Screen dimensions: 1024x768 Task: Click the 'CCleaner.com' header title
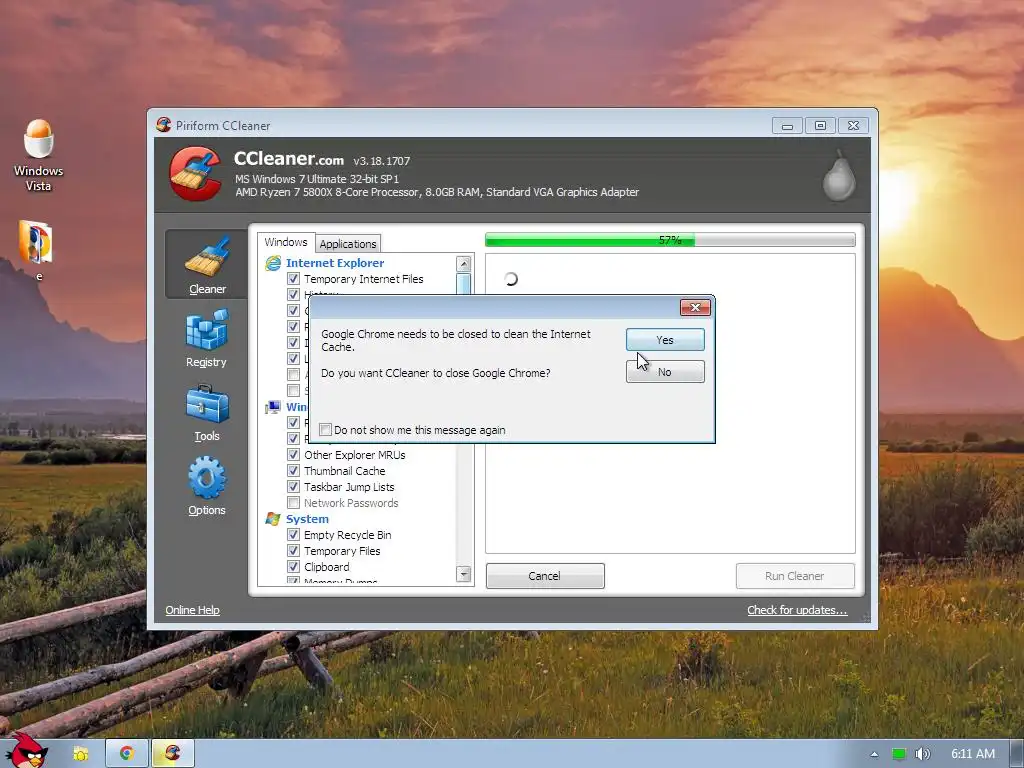(x=289, y=159)
